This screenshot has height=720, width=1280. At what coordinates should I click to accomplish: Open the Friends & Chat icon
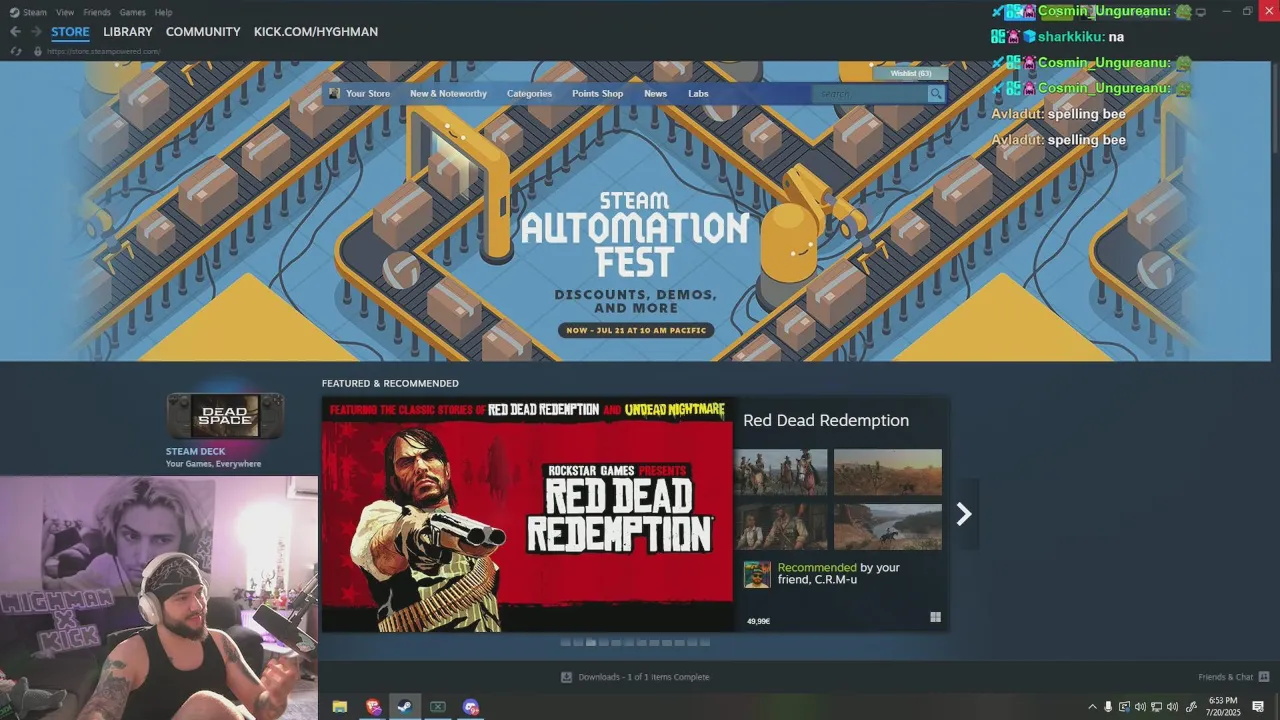tap(1264, 677)
